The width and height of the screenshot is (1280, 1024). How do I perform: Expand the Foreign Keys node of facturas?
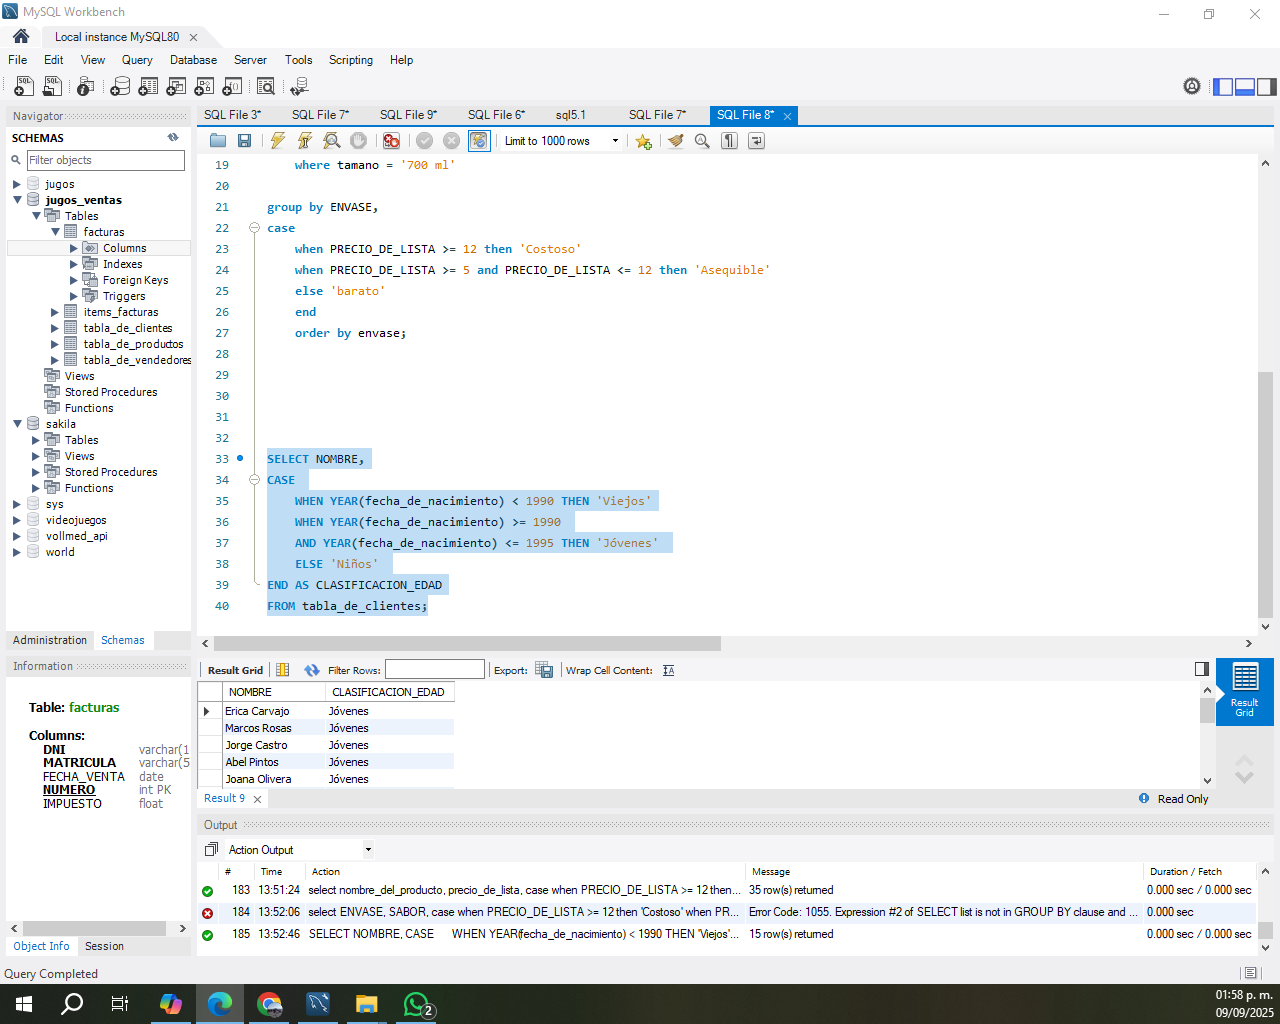74,280
